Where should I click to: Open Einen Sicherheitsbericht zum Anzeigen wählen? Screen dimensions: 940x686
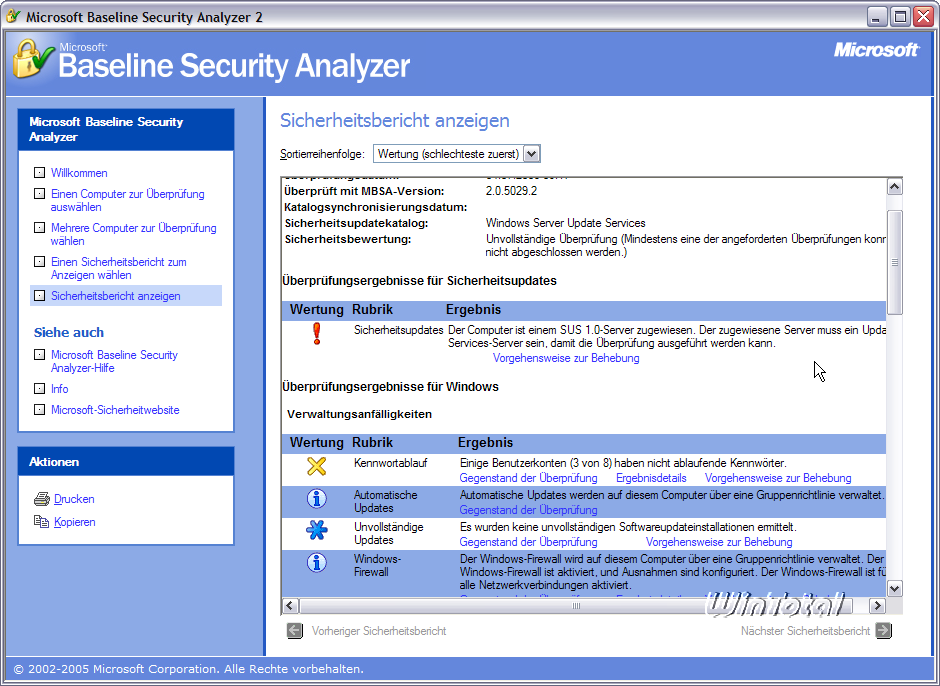click(119, 268)
